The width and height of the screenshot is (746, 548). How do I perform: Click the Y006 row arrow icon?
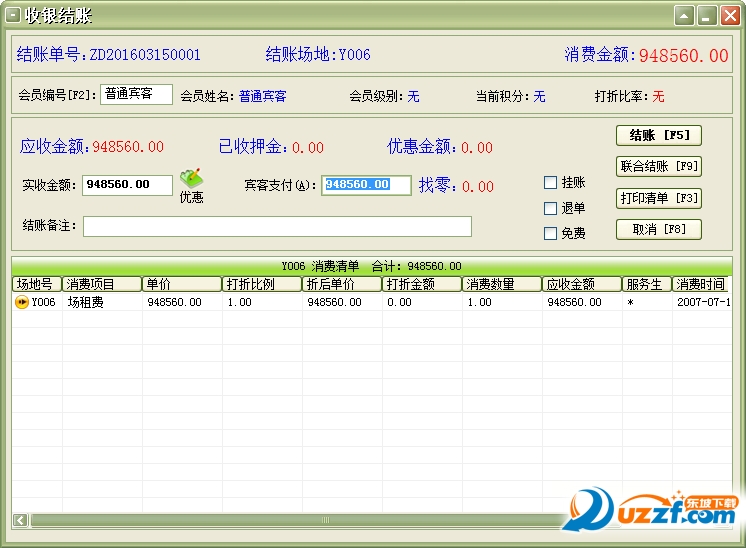21,302
